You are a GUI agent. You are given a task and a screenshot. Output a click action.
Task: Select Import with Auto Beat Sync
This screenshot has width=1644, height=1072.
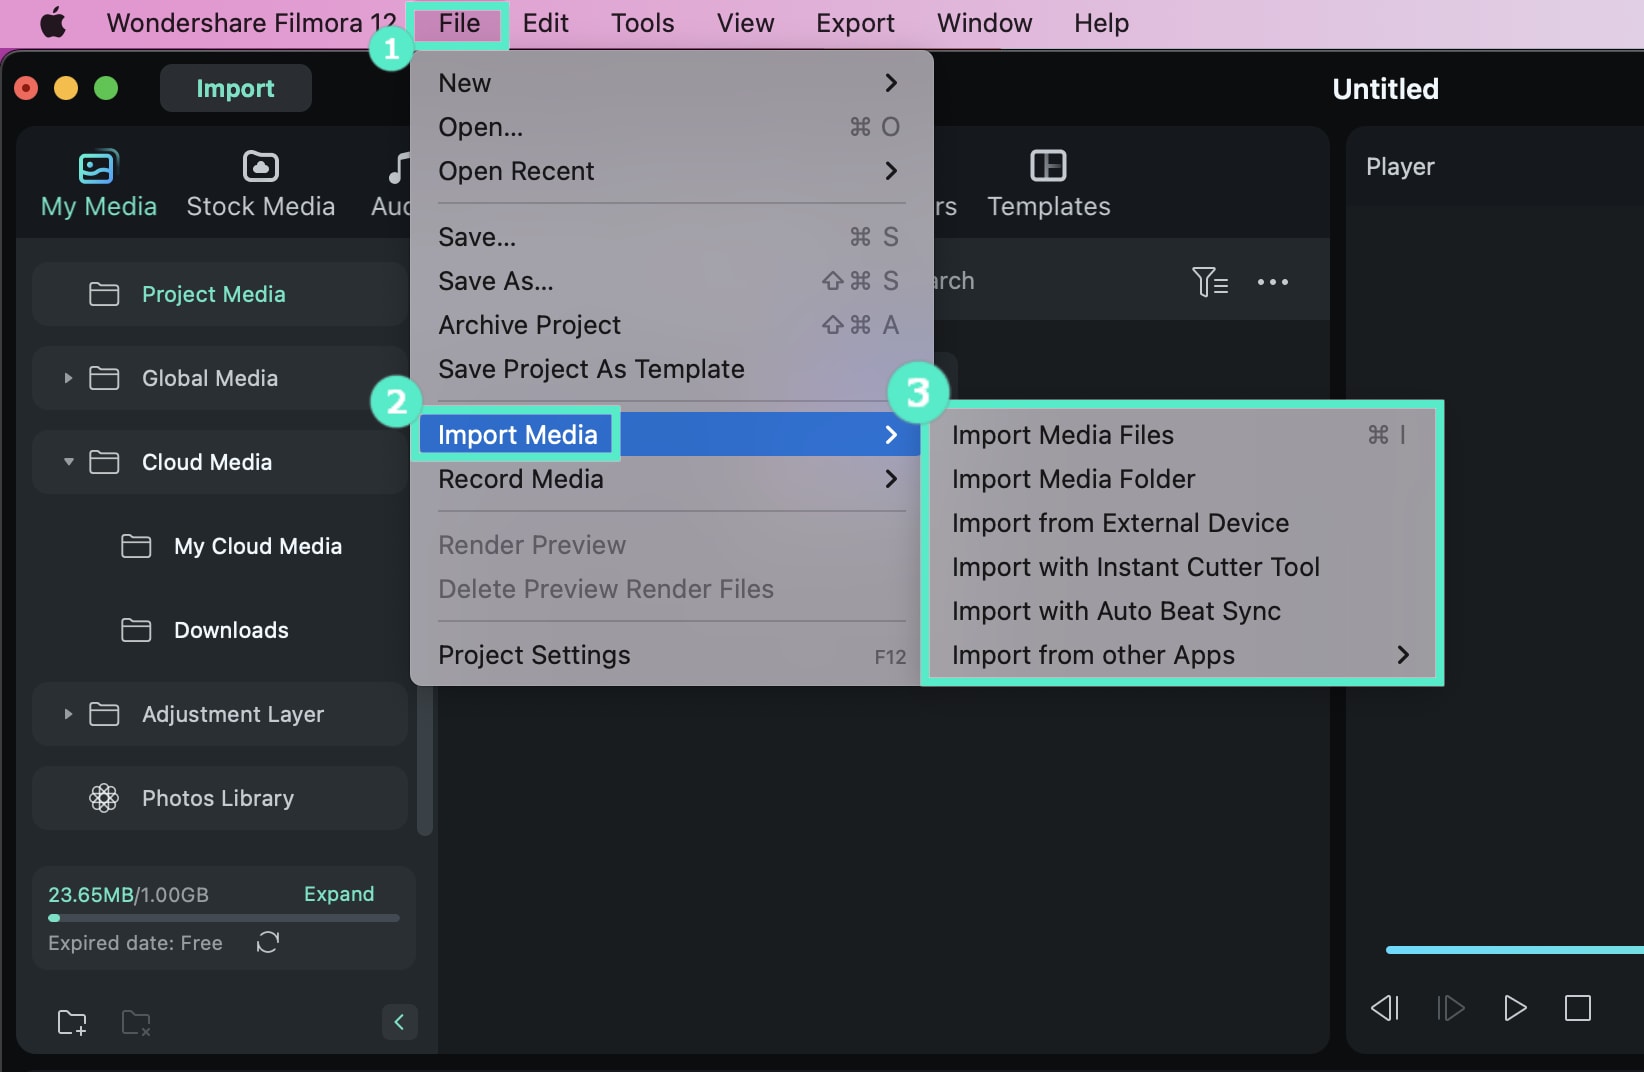click(x=1116, y=611)
